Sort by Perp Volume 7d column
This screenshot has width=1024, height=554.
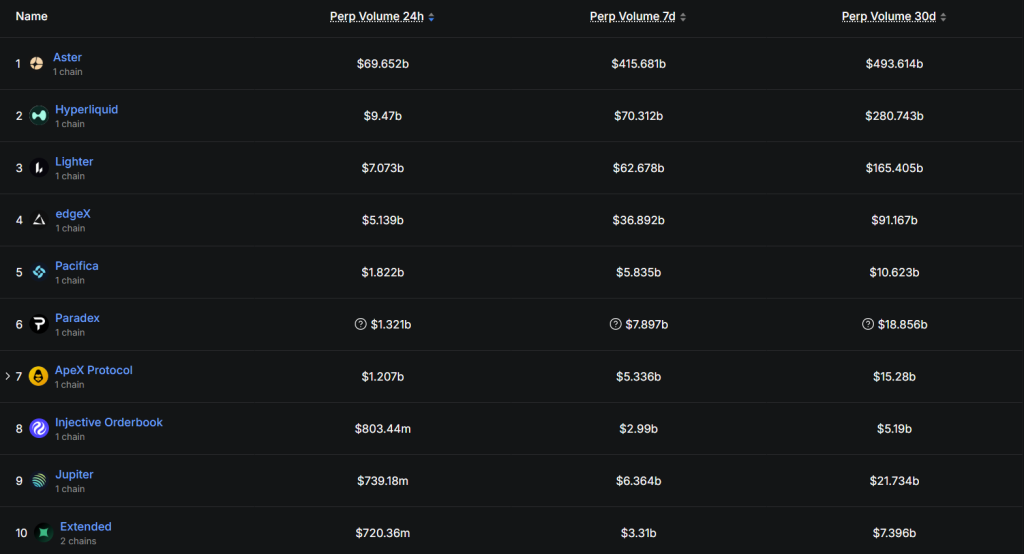point(638,17)
